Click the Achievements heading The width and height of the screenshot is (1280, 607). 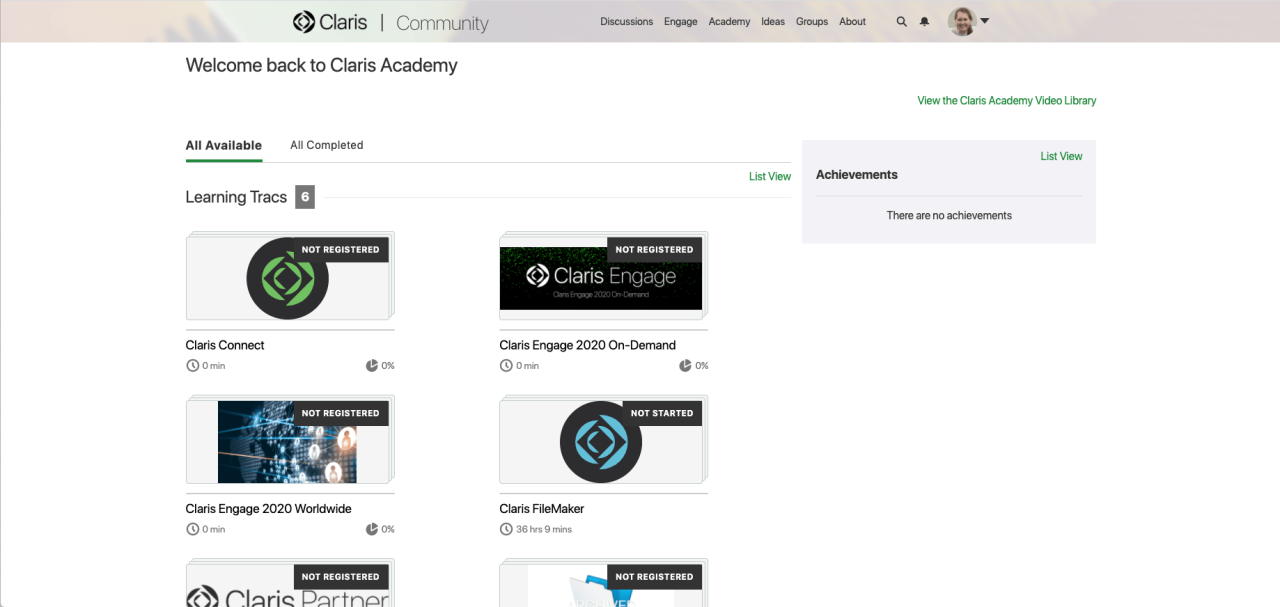857,175
